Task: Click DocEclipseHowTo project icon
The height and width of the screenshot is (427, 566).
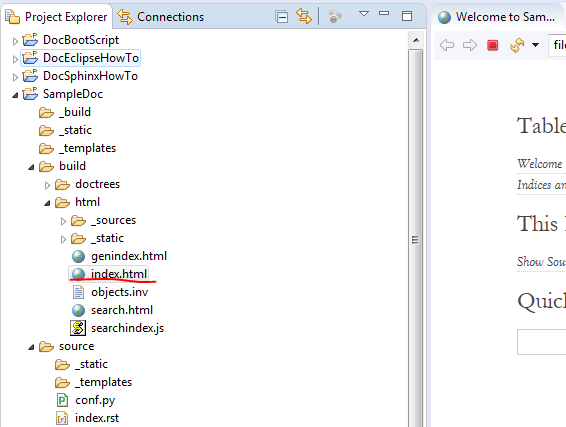Action: pos(30,58)
